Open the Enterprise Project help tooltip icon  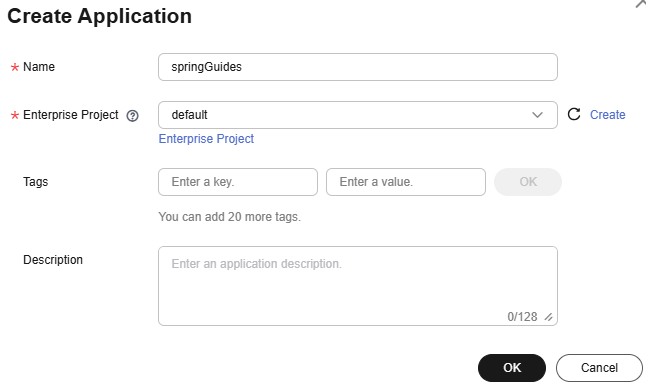(132, 116)
